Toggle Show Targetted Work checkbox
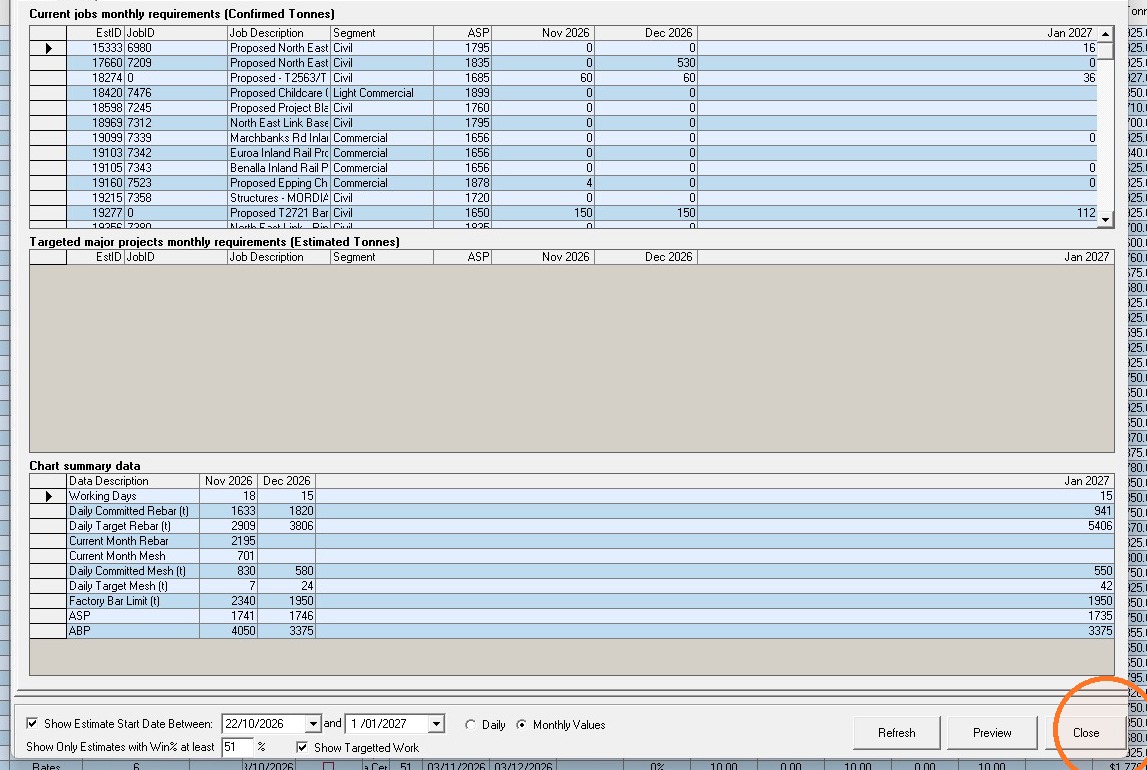The height and width of the screenshot is (770, 1147). [x=302, y=747]
